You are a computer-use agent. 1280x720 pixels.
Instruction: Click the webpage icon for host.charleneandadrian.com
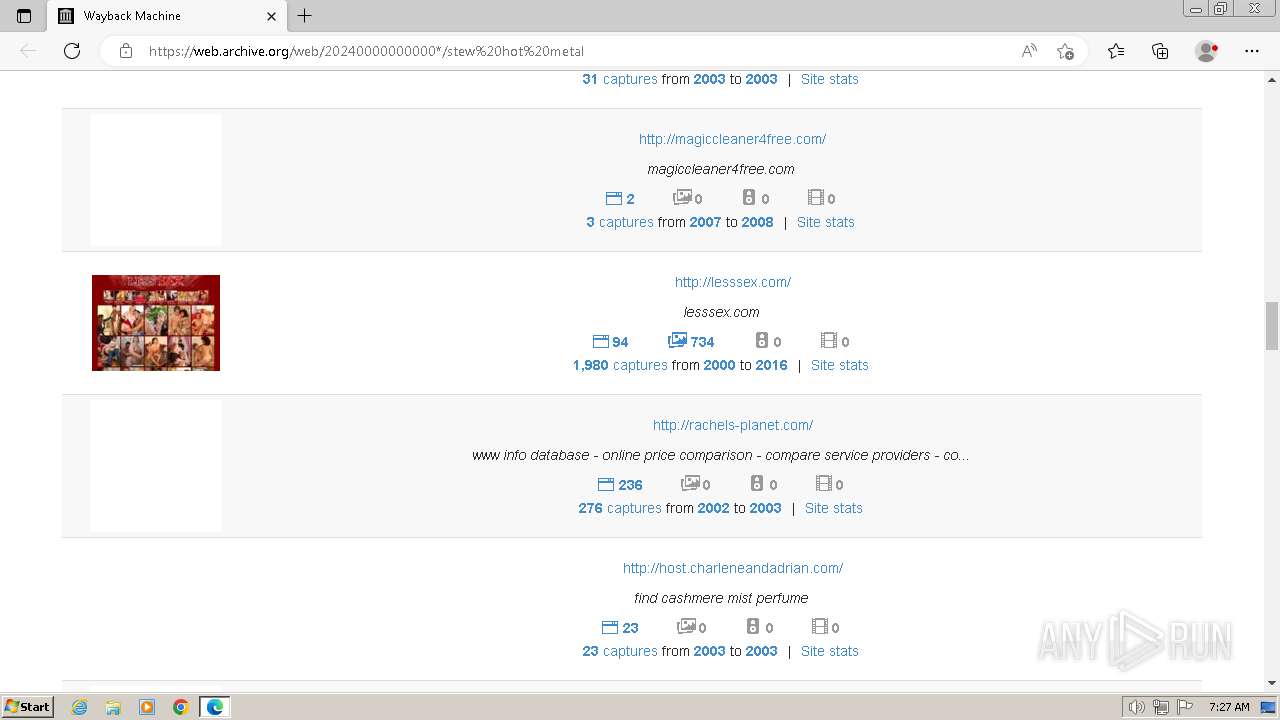tap(610, 627)
